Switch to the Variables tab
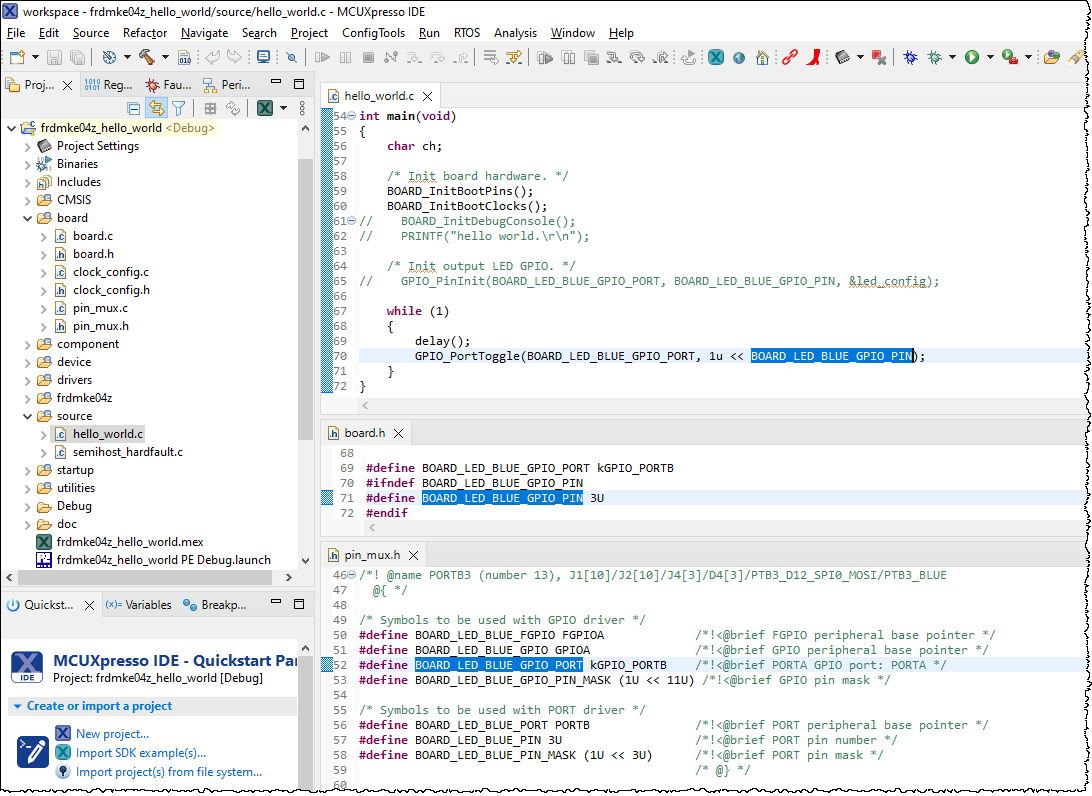Image resolution: width=1092 pixels, height=796 pixels. pos(139,605)
